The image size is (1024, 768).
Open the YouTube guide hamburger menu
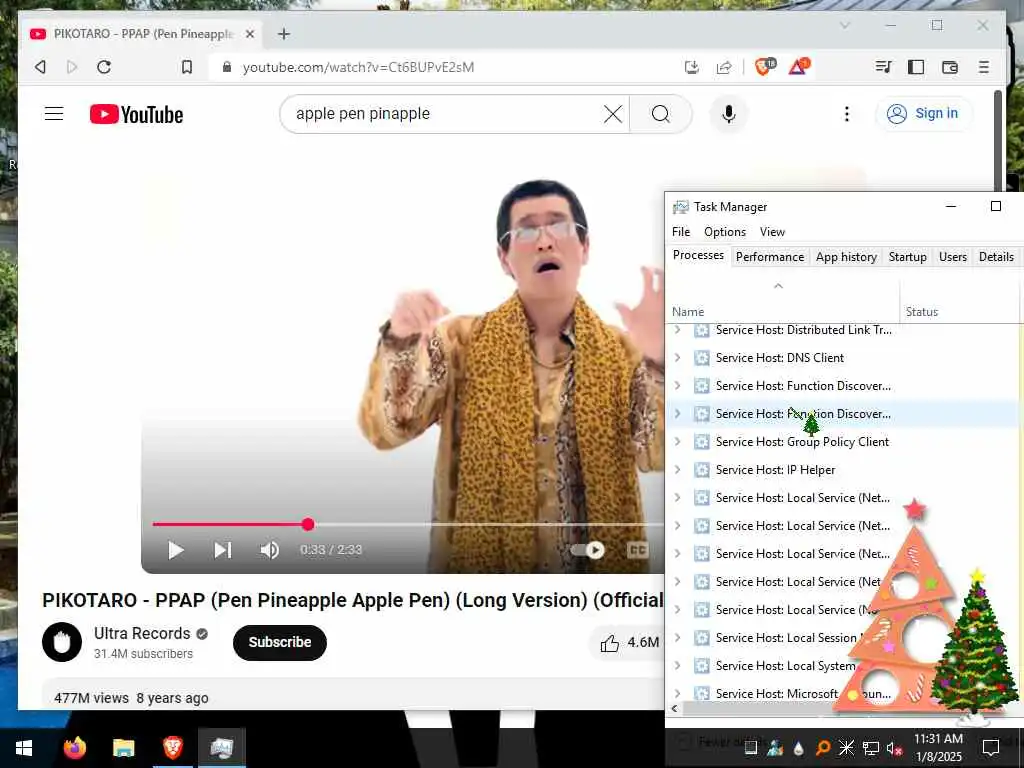(x=54, y=114)
